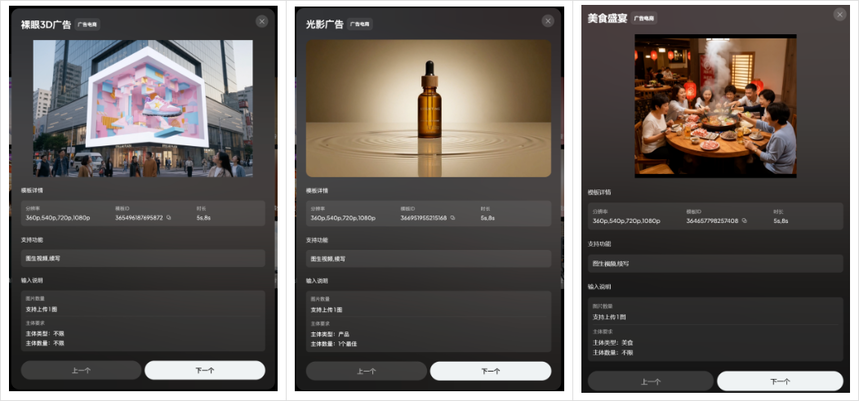Click 广告电商 tag beside 光影广告 title

[360, 24]
